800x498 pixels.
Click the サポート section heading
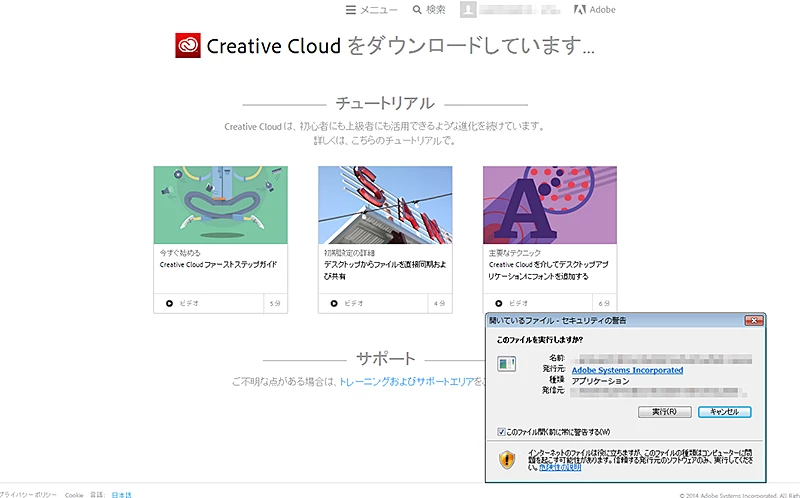pos(386,359)
